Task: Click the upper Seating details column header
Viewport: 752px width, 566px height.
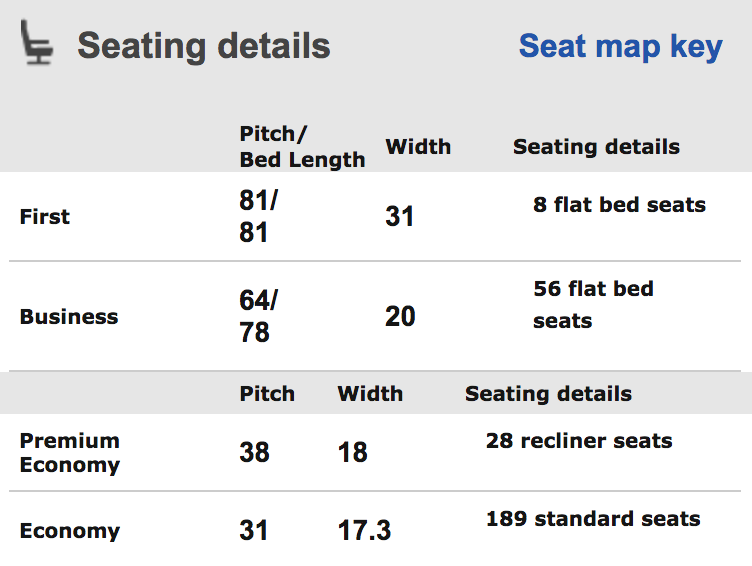Action: (596, 147)
